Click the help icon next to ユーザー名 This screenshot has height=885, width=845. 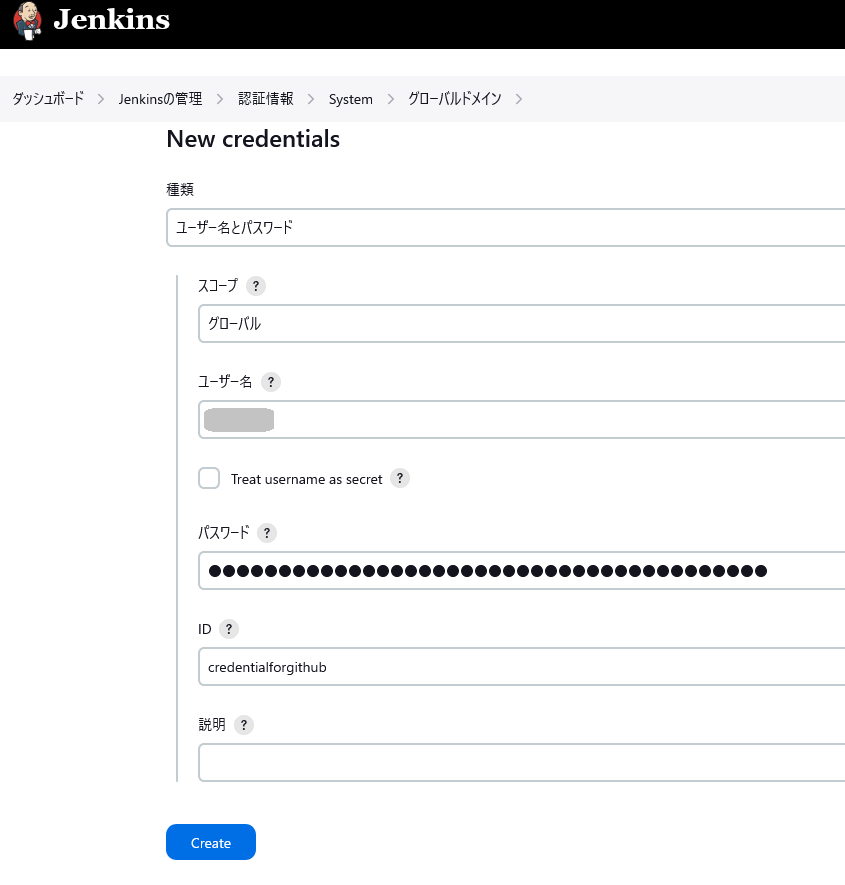pyautogui.click(x=270, y=382)
